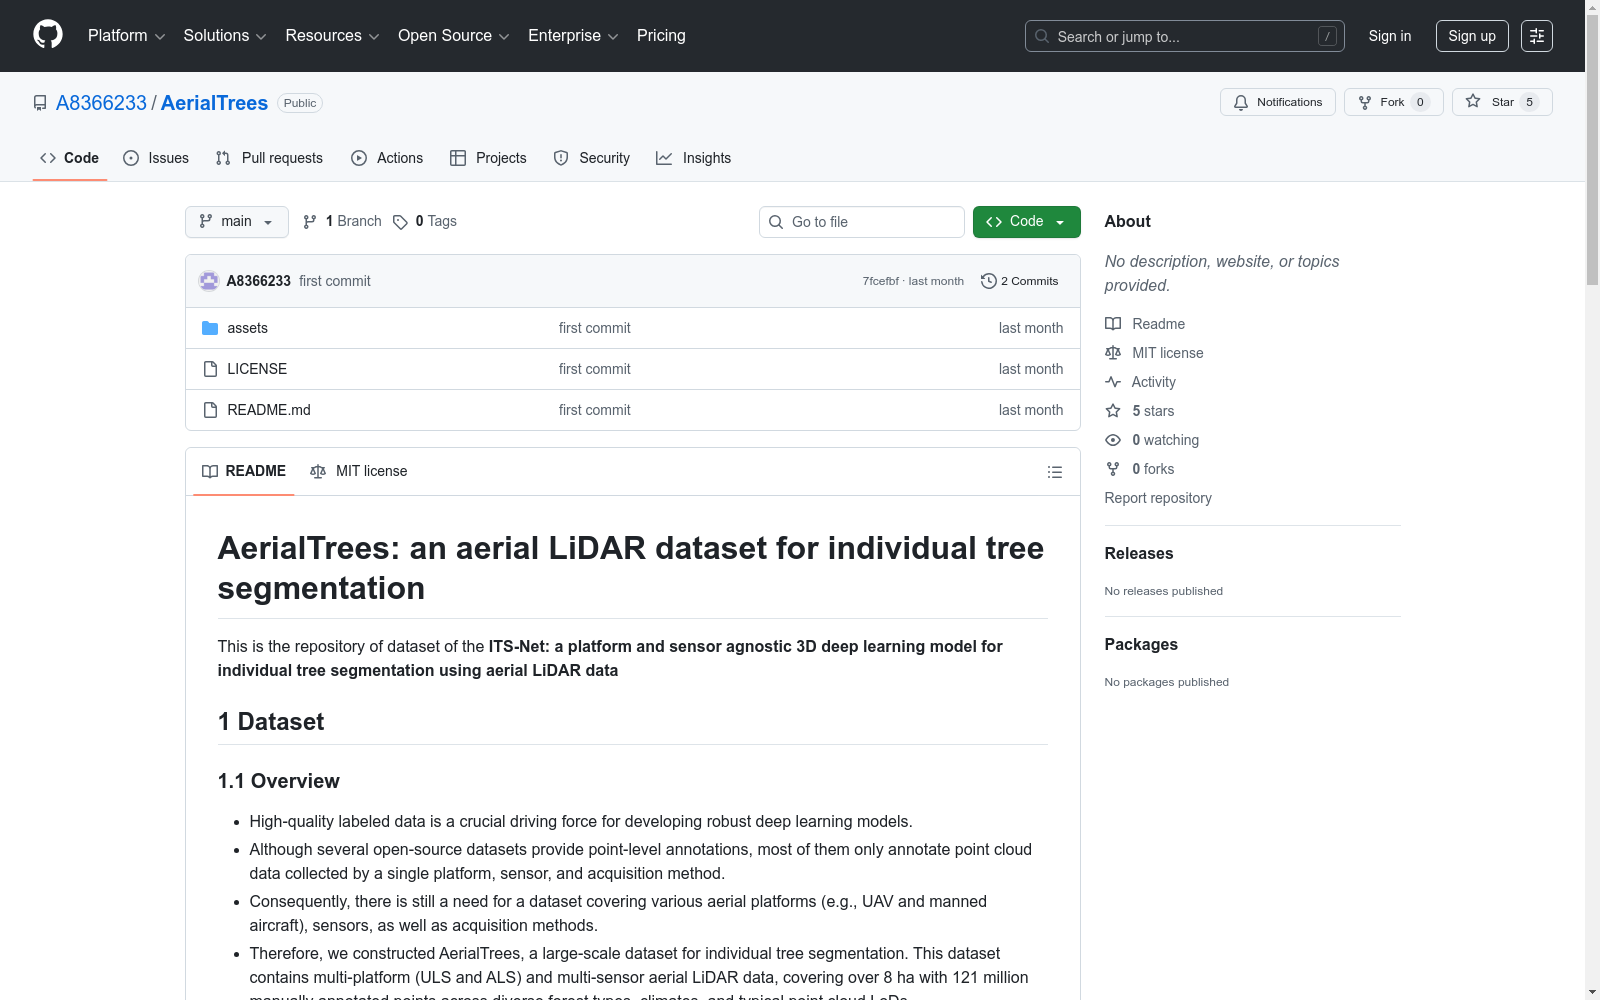View the 0 forks list

pos(1140,469)
